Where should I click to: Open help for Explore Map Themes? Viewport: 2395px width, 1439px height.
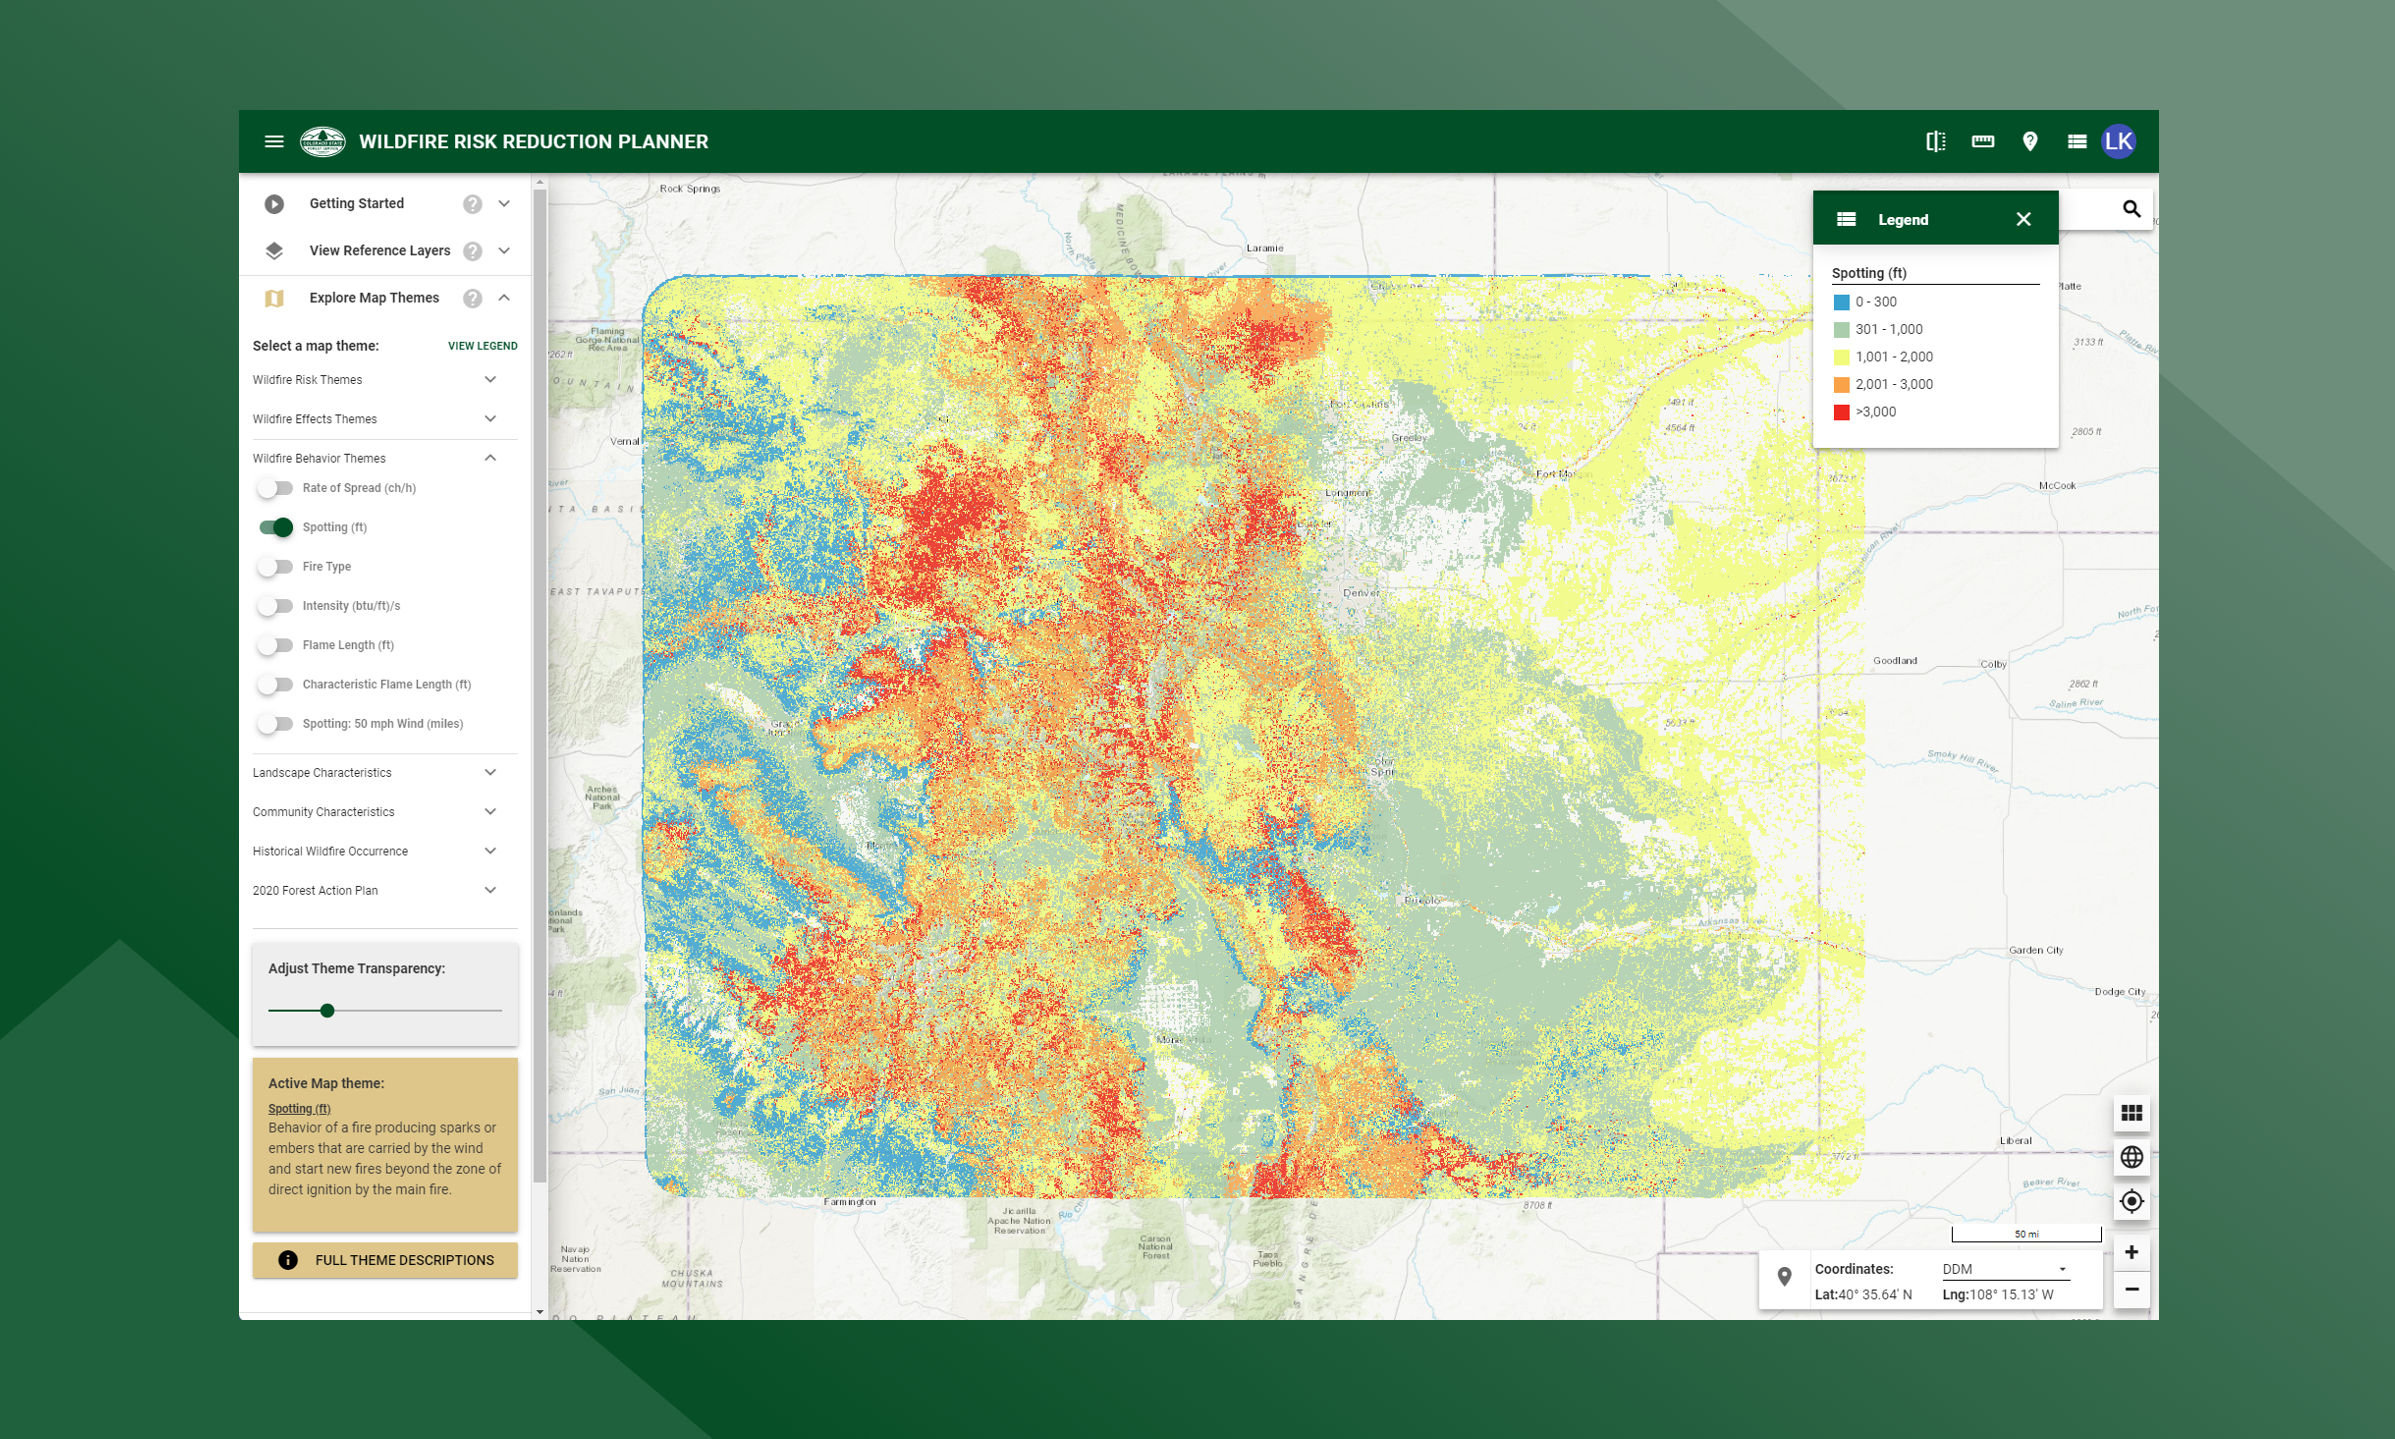click(x=472, y=298)
